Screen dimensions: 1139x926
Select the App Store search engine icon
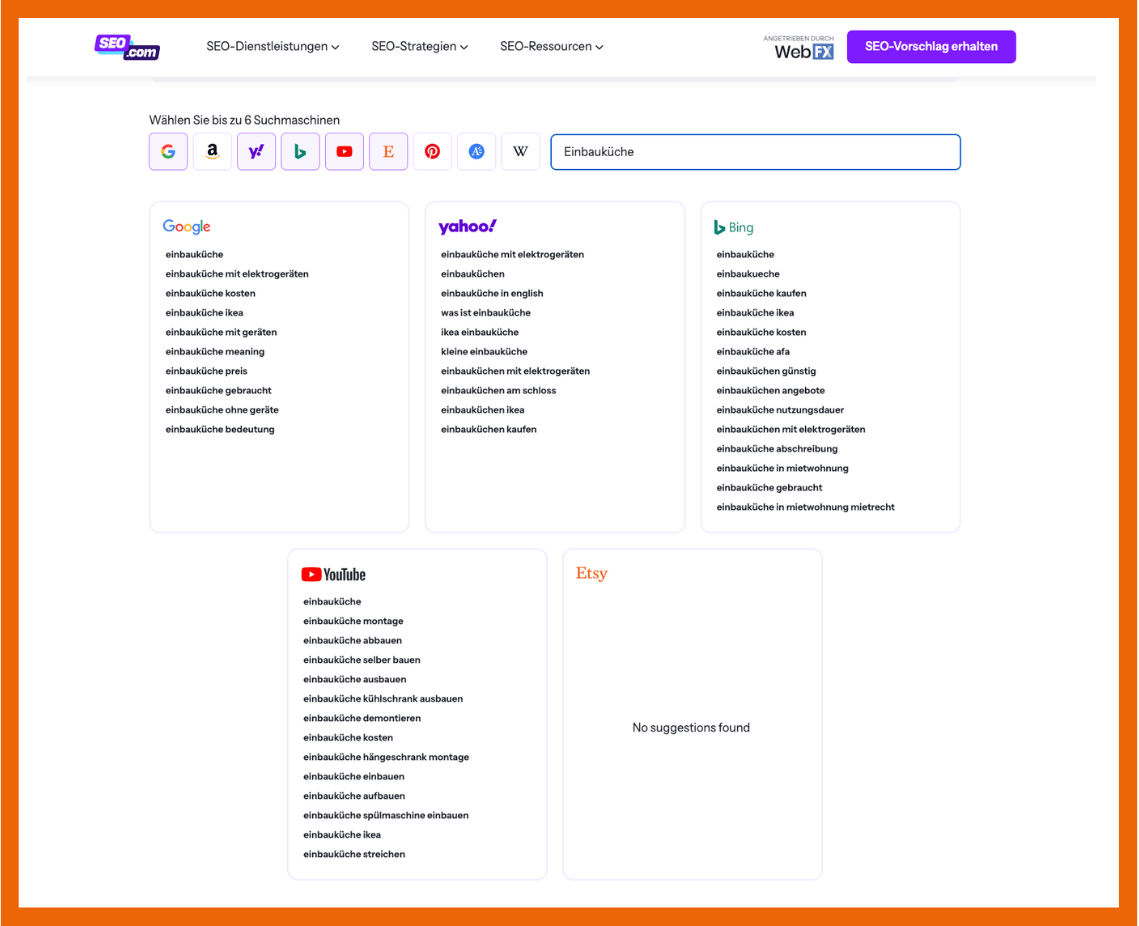476,152
